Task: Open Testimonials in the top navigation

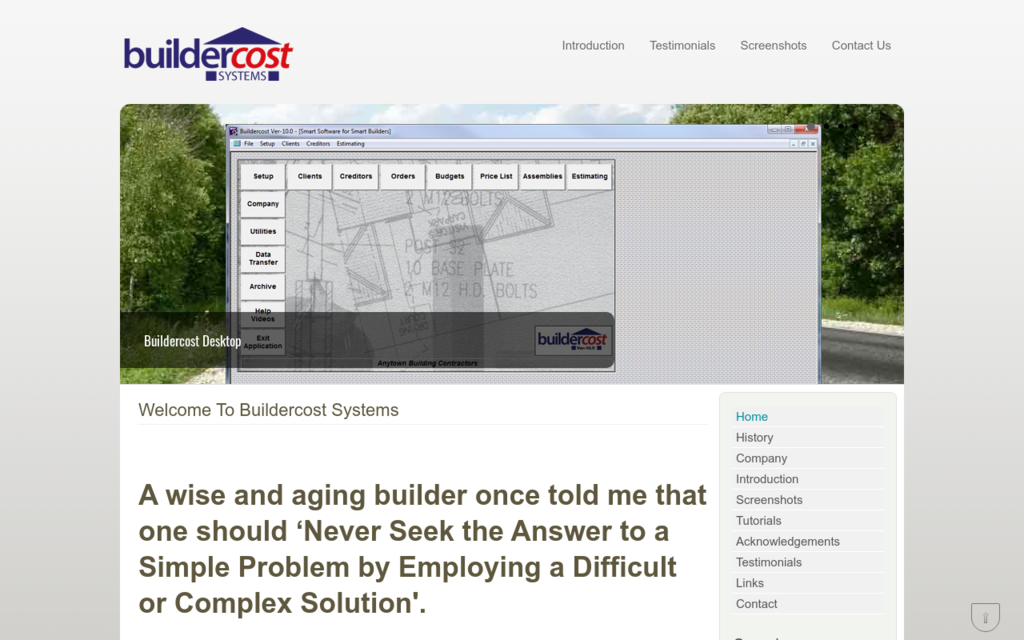Action: pyautogui.click(x=682, y=46)
